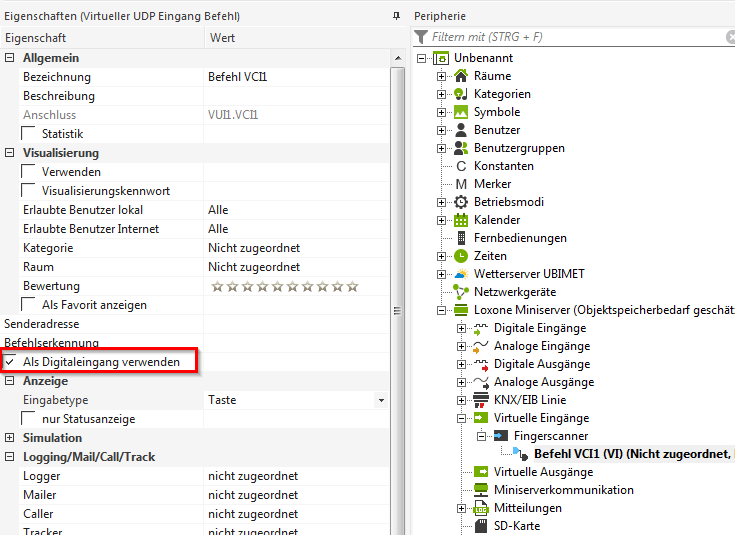This screenshot has width=735, height=535.
Task: Click the Unbenannt project icon
Action: coord(441,58)
